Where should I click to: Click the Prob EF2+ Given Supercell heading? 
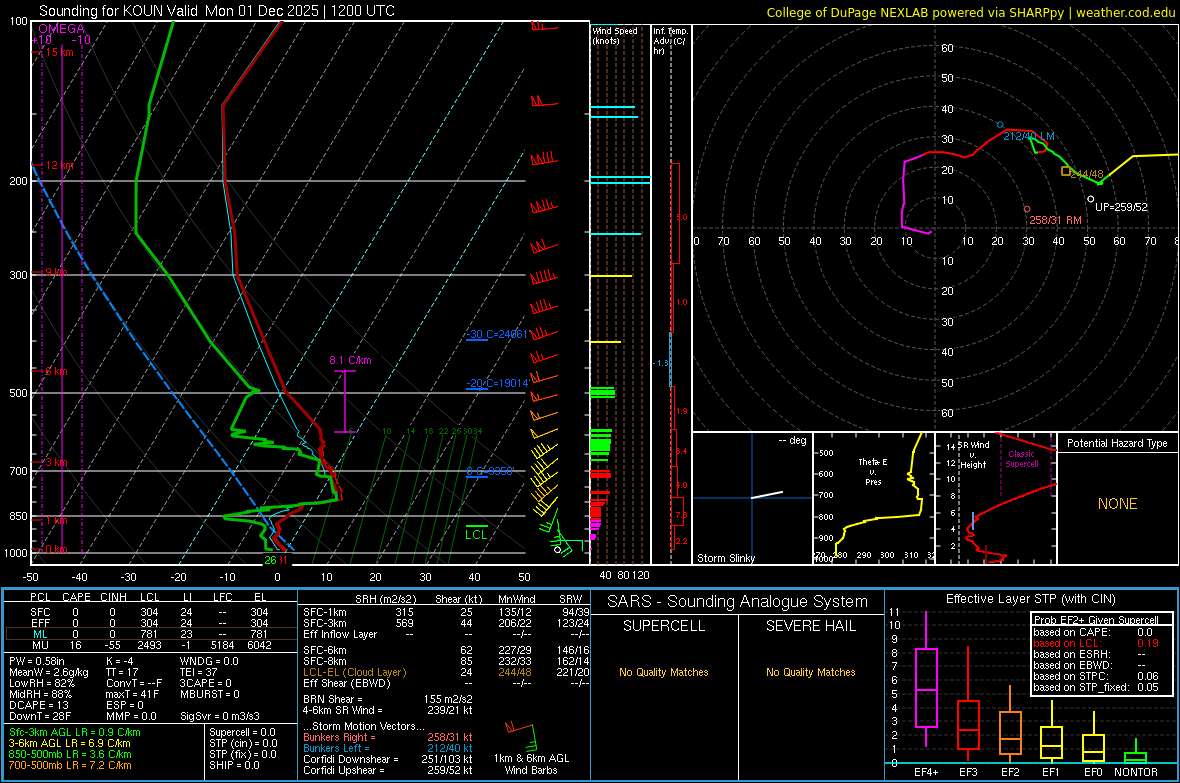pyautogui.click(x=1096, y=620)
